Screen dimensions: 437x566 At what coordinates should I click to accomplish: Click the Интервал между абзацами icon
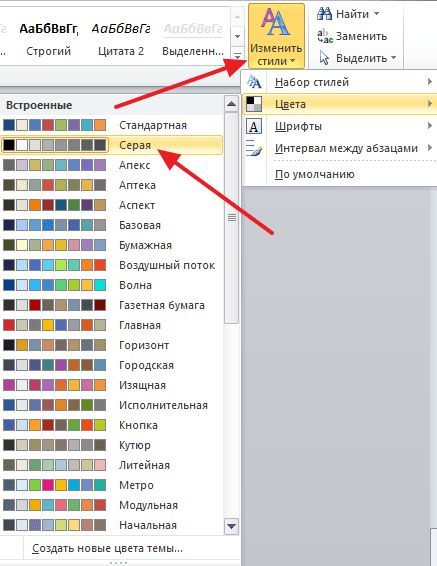pyautogui.click(x=254, y=148)
